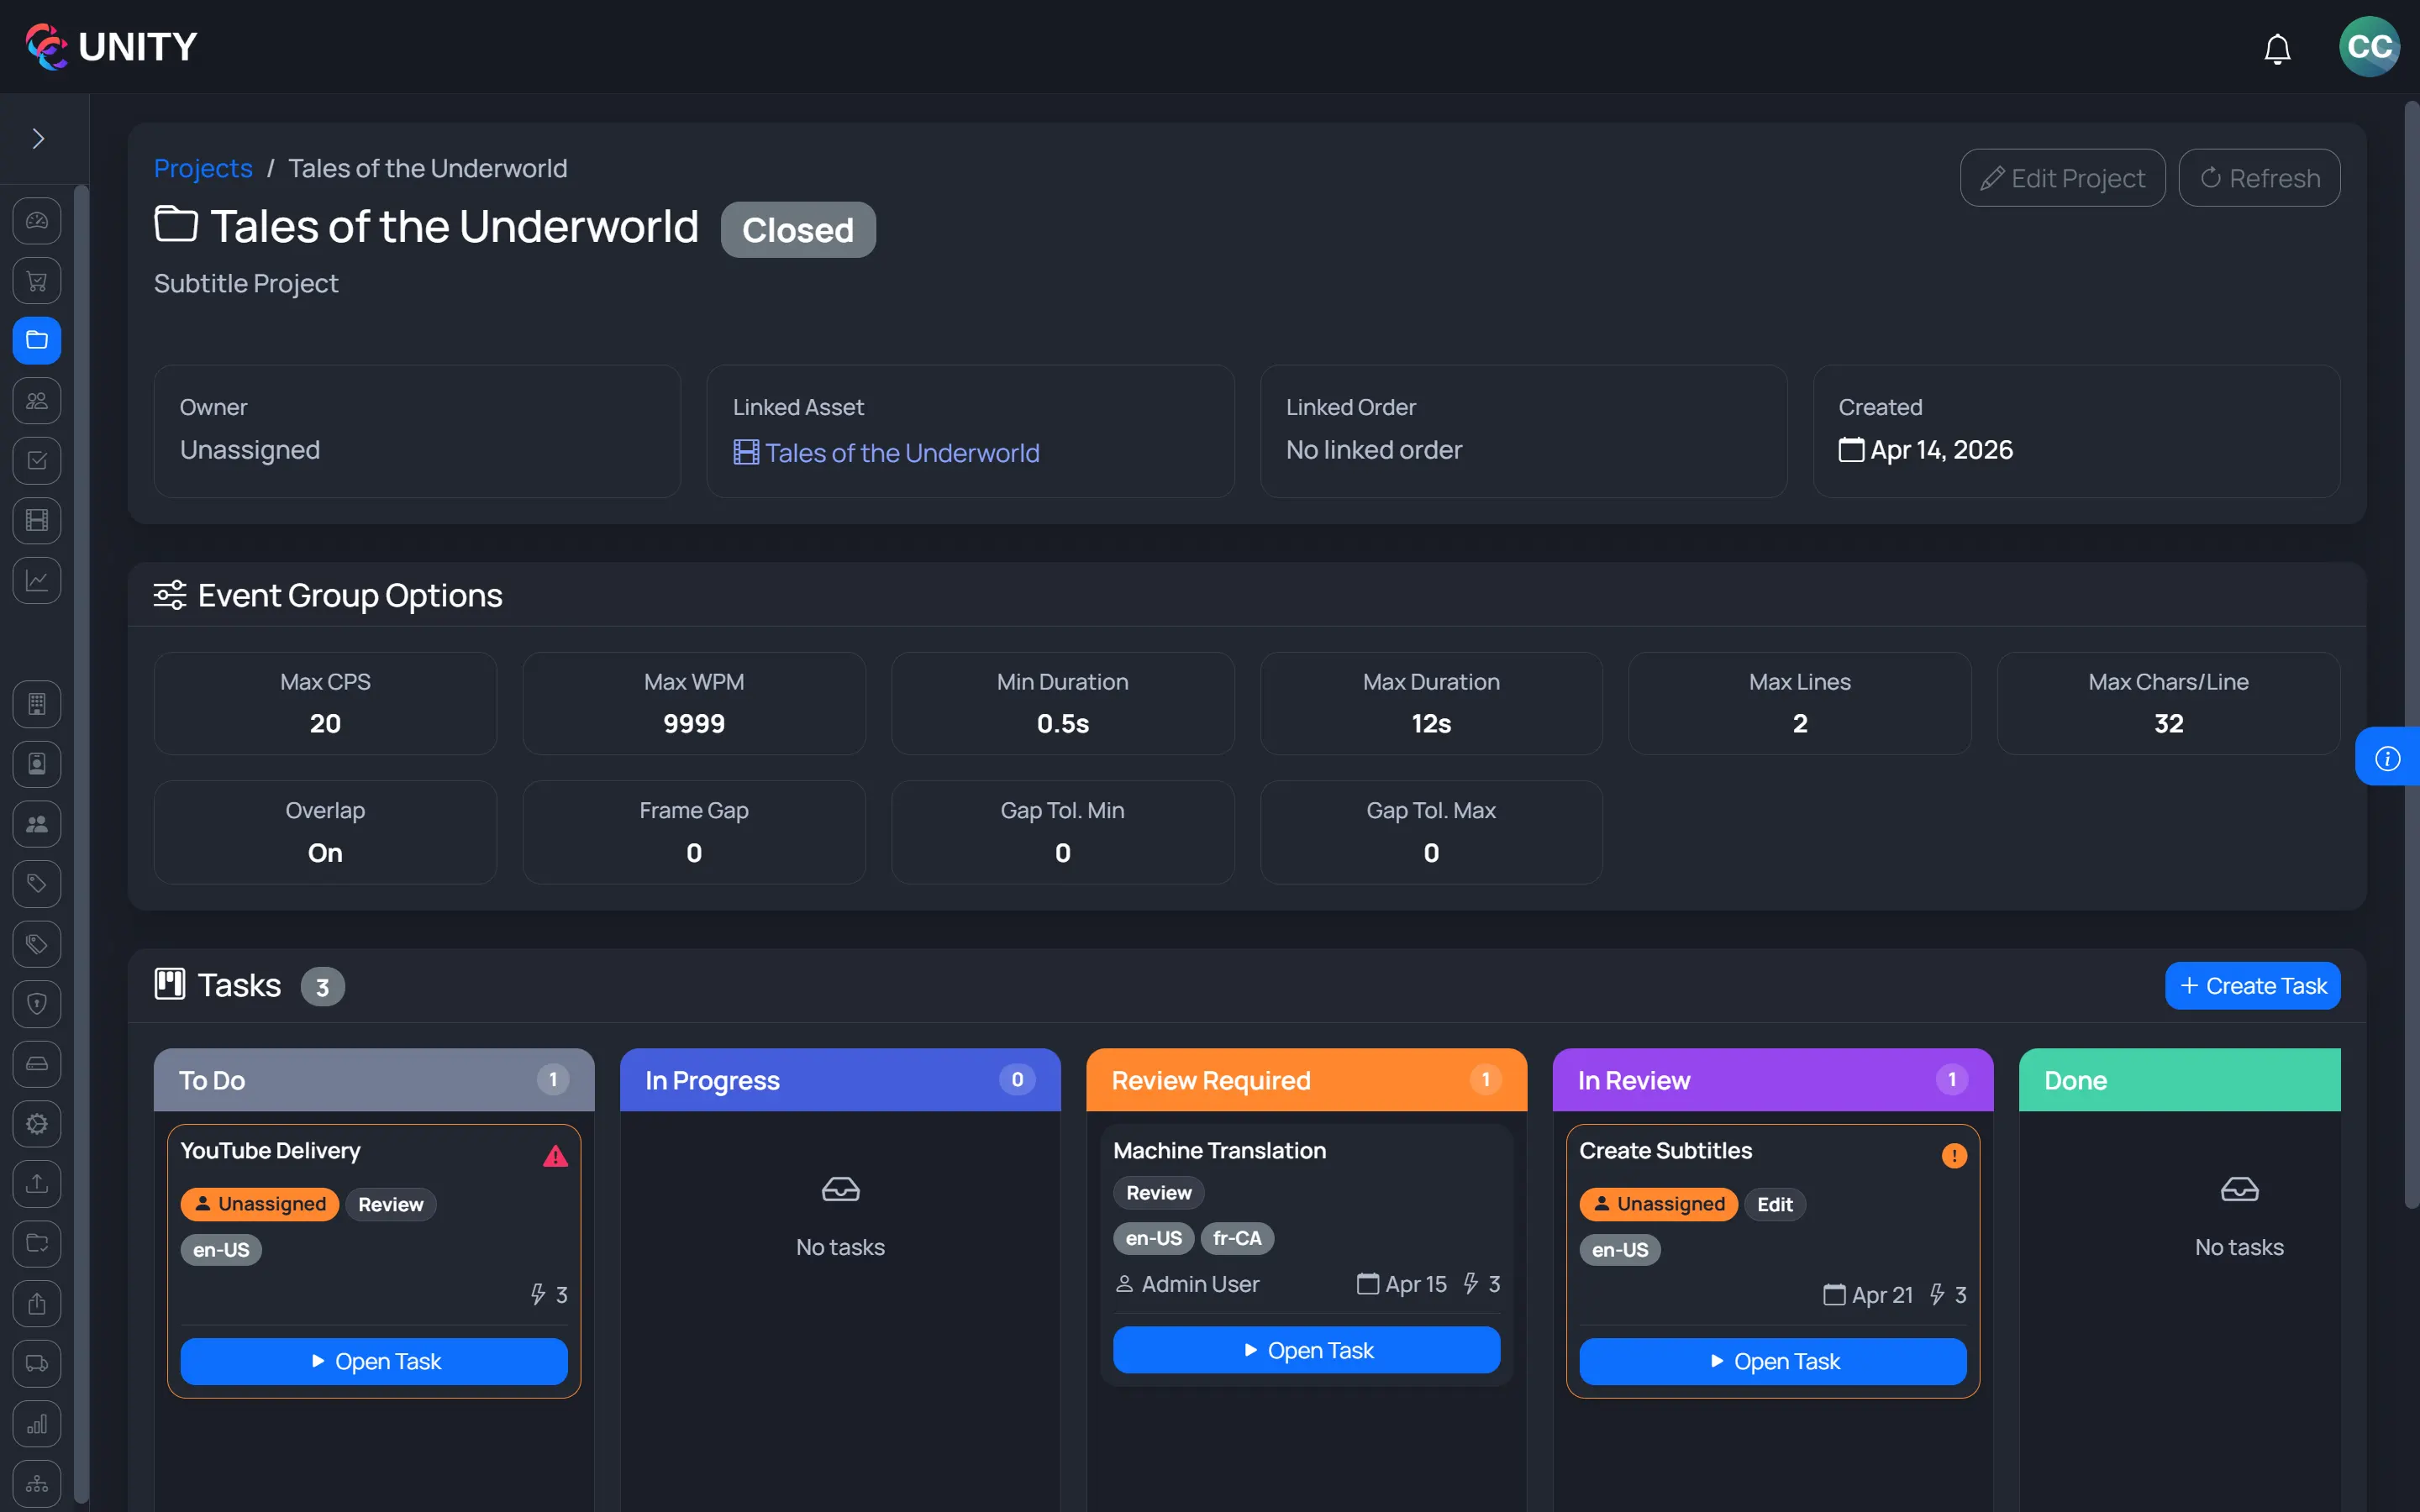Navigate back via the Projects breadcrumb
The height and width of the screenshot is (1512, 2420).
[203, 168]
